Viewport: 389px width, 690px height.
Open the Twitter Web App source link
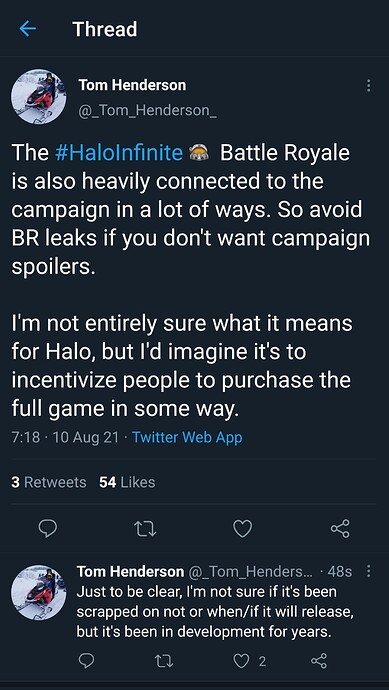point(187,437)
